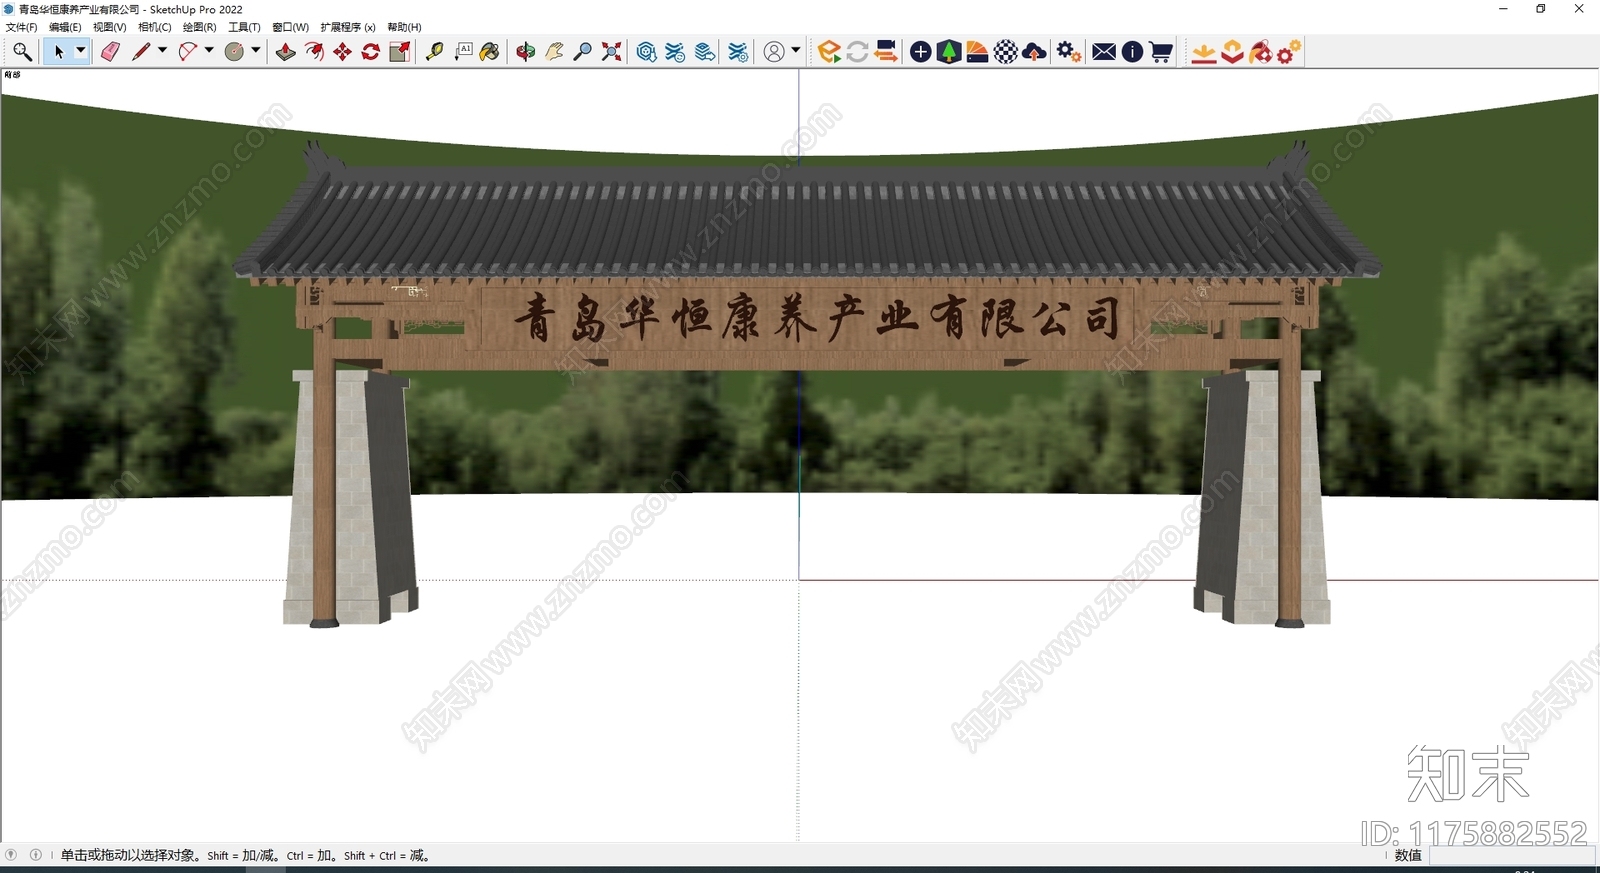Click the red gears plugin settings icon
This screenshot has height=873, width=1600.
click(x=1289, y=52)
